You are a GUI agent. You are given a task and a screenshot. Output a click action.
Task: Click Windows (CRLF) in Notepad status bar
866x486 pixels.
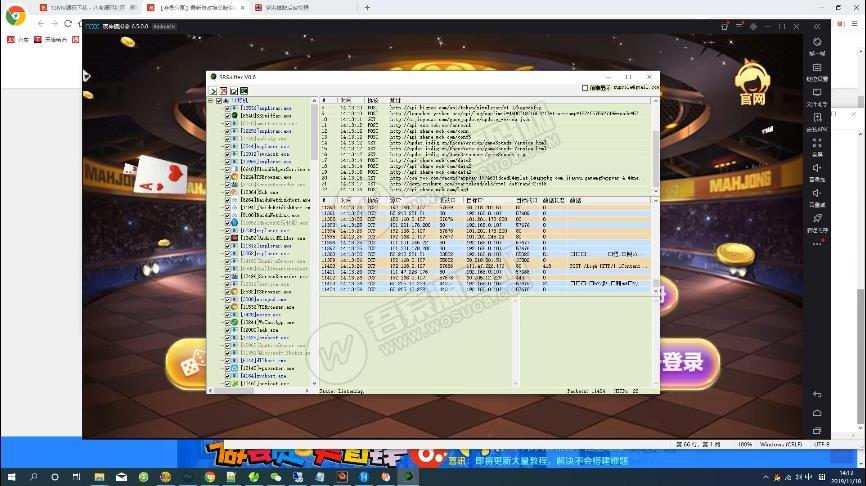click(x=781, y=444)
